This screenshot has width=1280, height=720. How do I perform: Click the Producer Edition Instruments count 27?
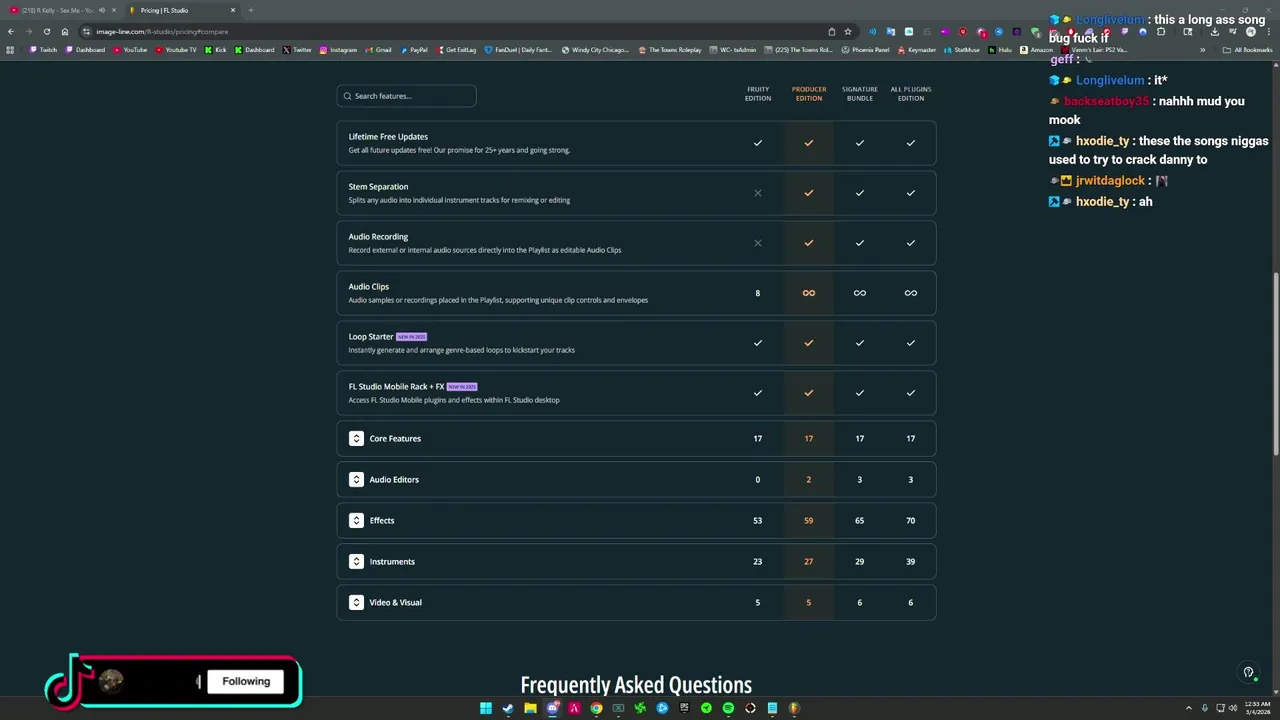(x=809, y=561)
